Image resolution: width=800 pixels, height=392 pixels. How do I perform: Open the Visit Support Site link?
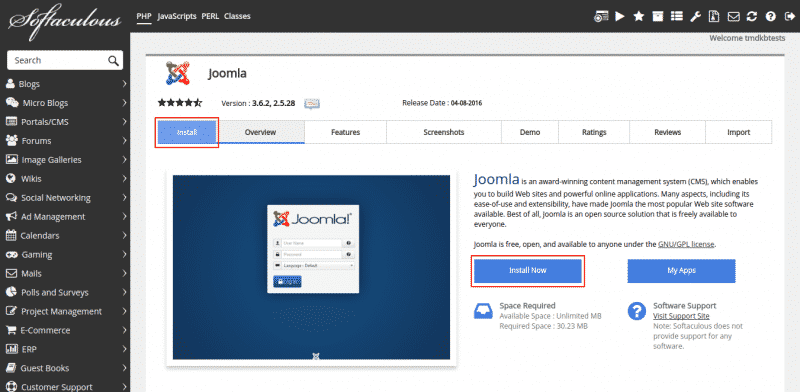tap(681, 316)
